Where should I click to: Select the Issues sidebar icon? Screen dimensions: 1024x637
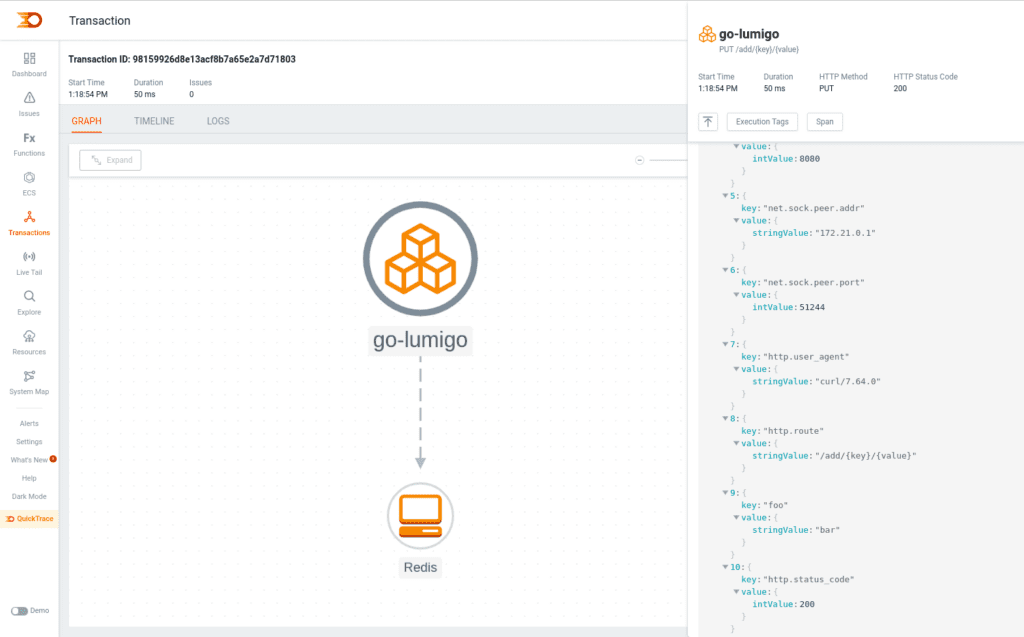29,103
